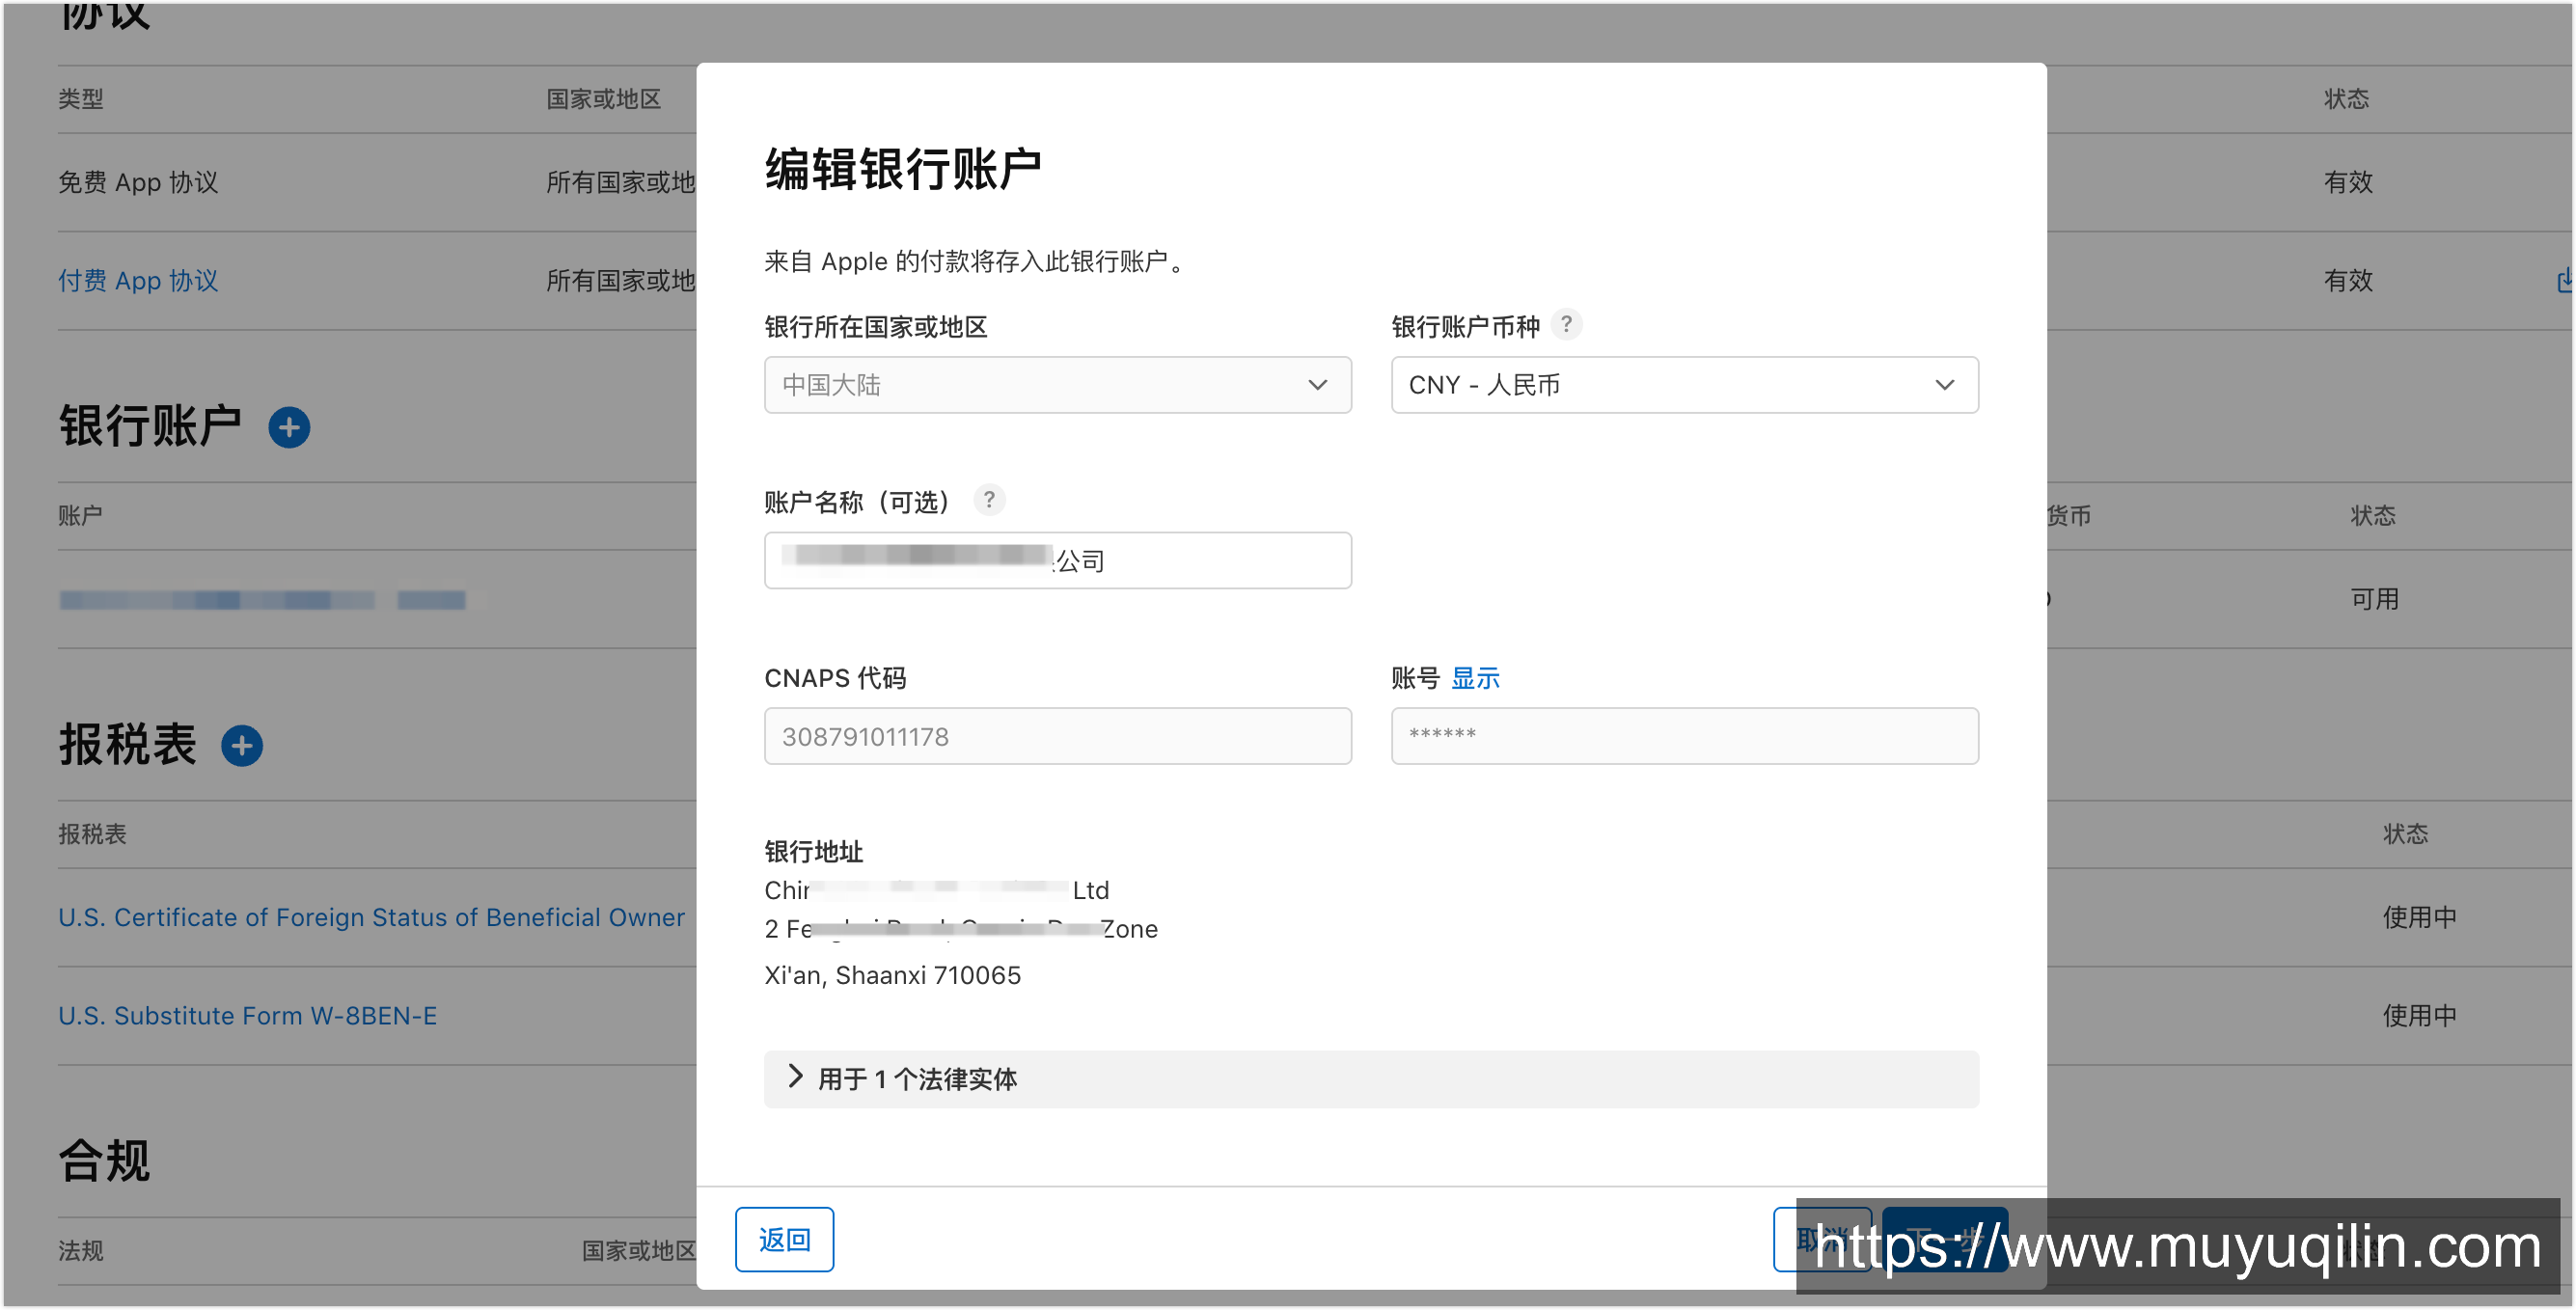Open help tooltip for account name field

(x=989, y=500)
